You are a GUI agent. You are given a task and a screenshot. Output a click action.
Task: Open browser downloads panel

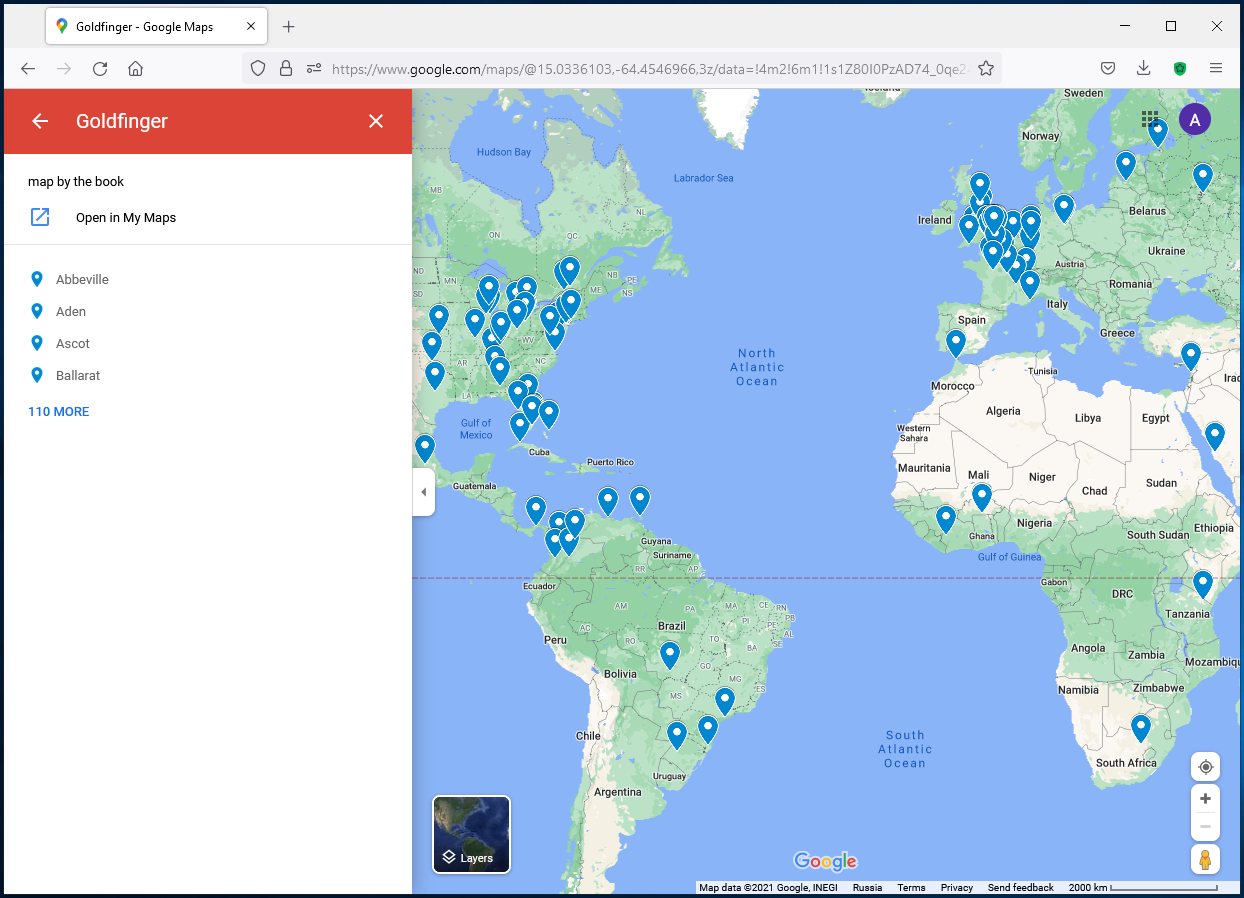(x=1144, y=68)
